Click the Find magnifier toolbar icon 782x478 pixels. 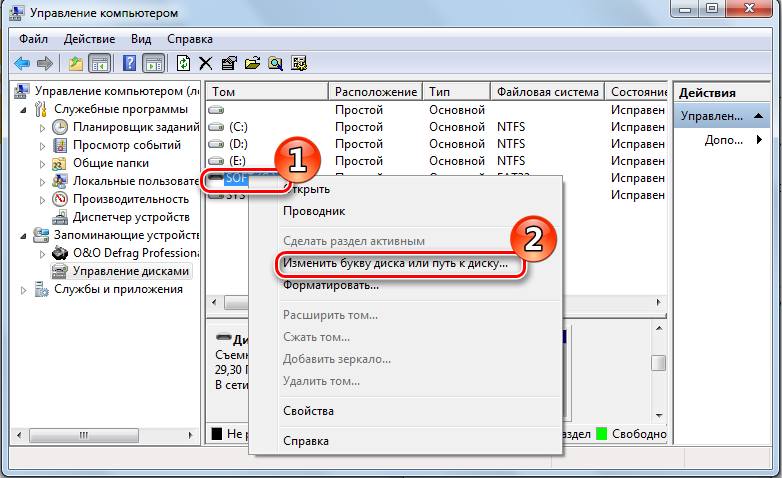275,63
